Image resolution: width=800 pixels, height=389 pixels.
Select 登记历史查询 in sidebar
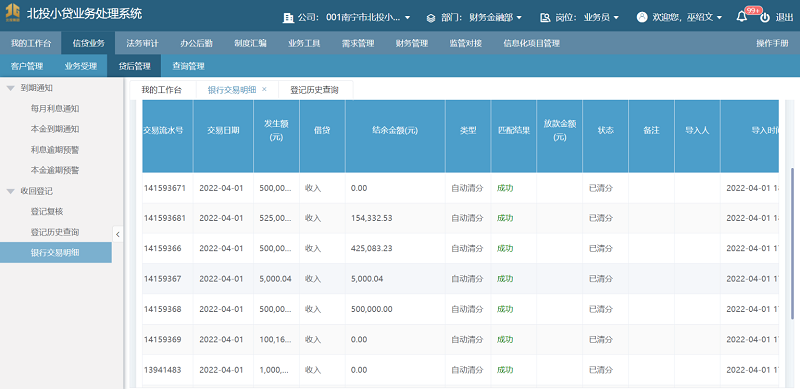point(55,232)
